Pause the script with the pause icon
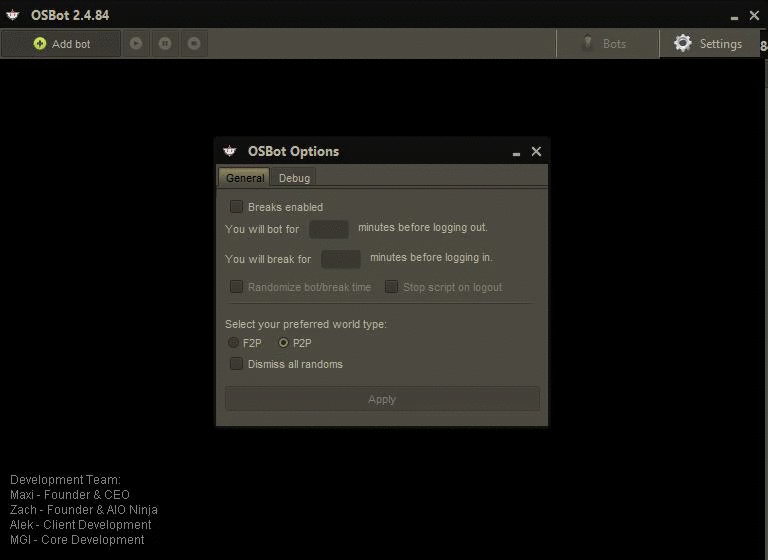 [x=165, y=44]
